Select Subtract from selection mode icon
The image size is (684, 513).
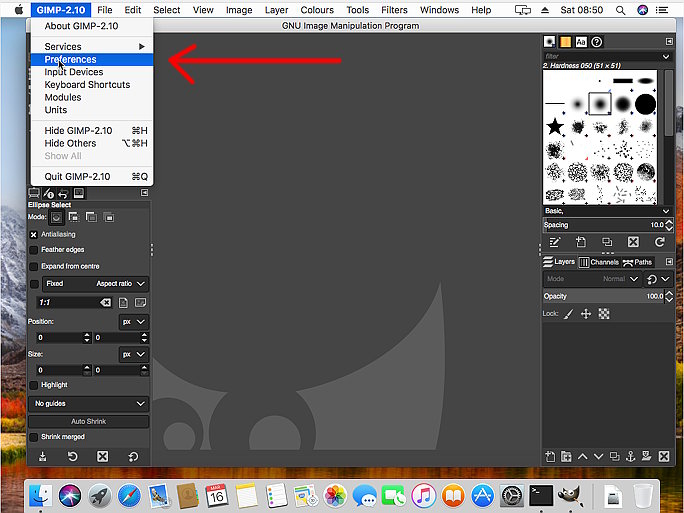(x=91, y=217)
